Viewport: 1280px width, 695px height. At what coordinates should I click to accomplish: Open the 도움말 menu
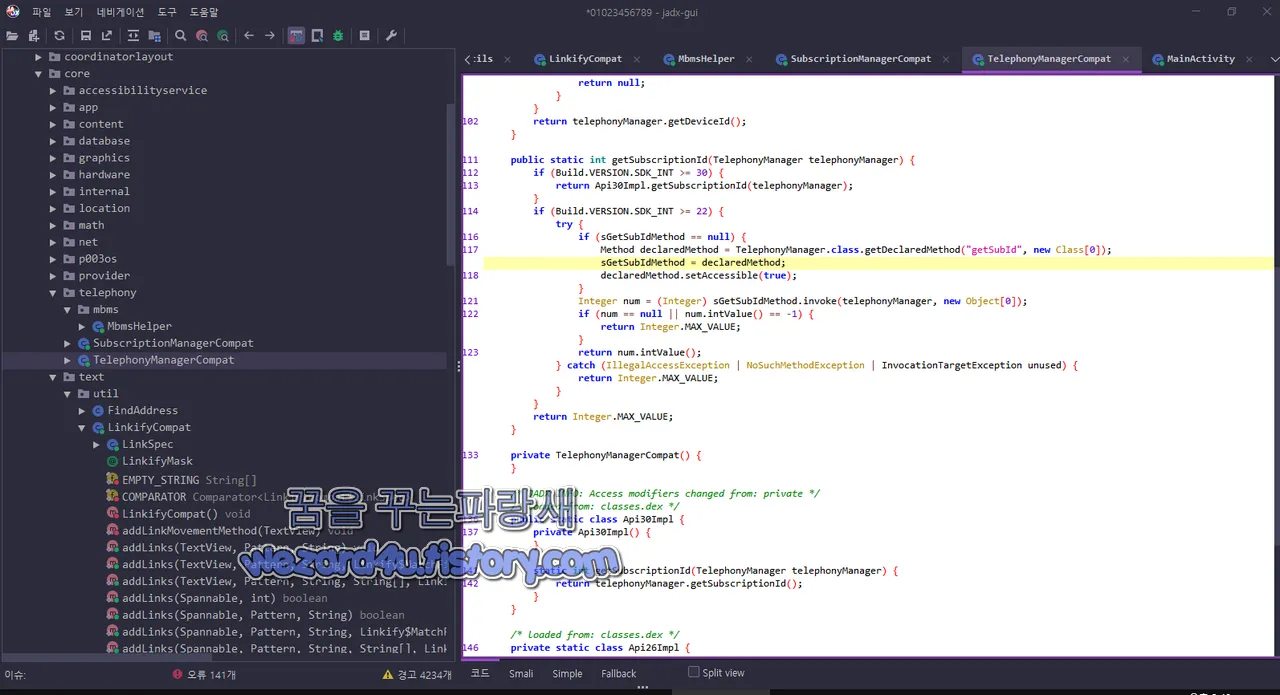[x=206, y=12]
